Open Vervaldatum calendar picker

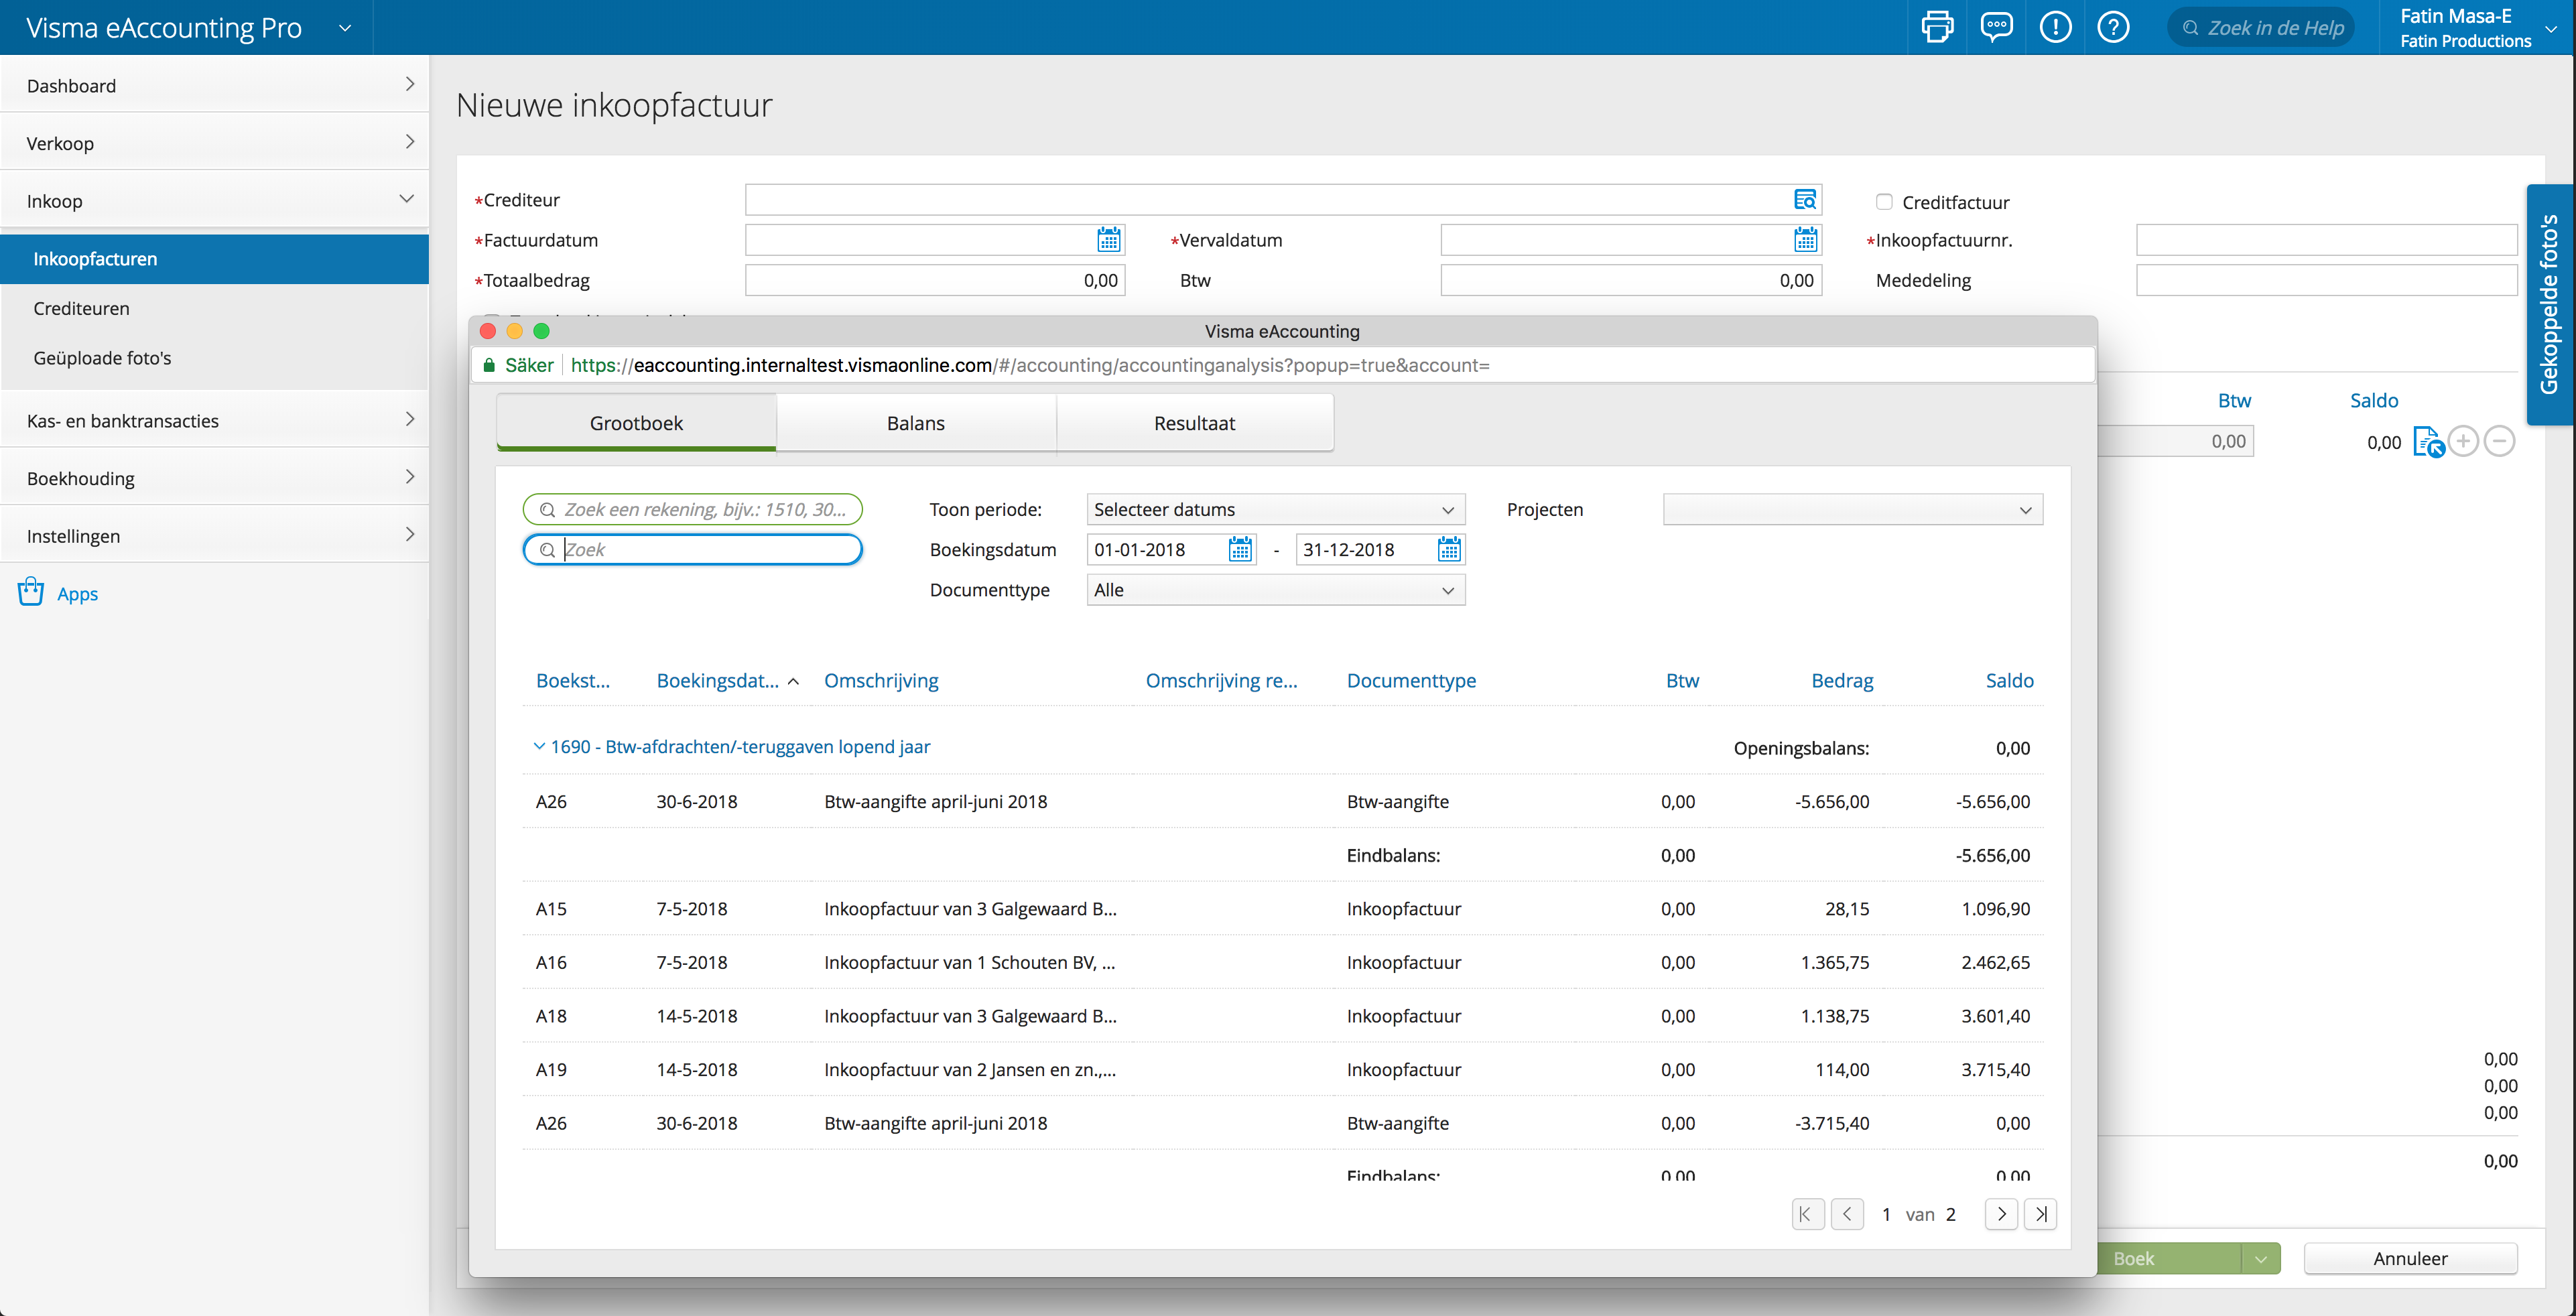(1805, 240)
